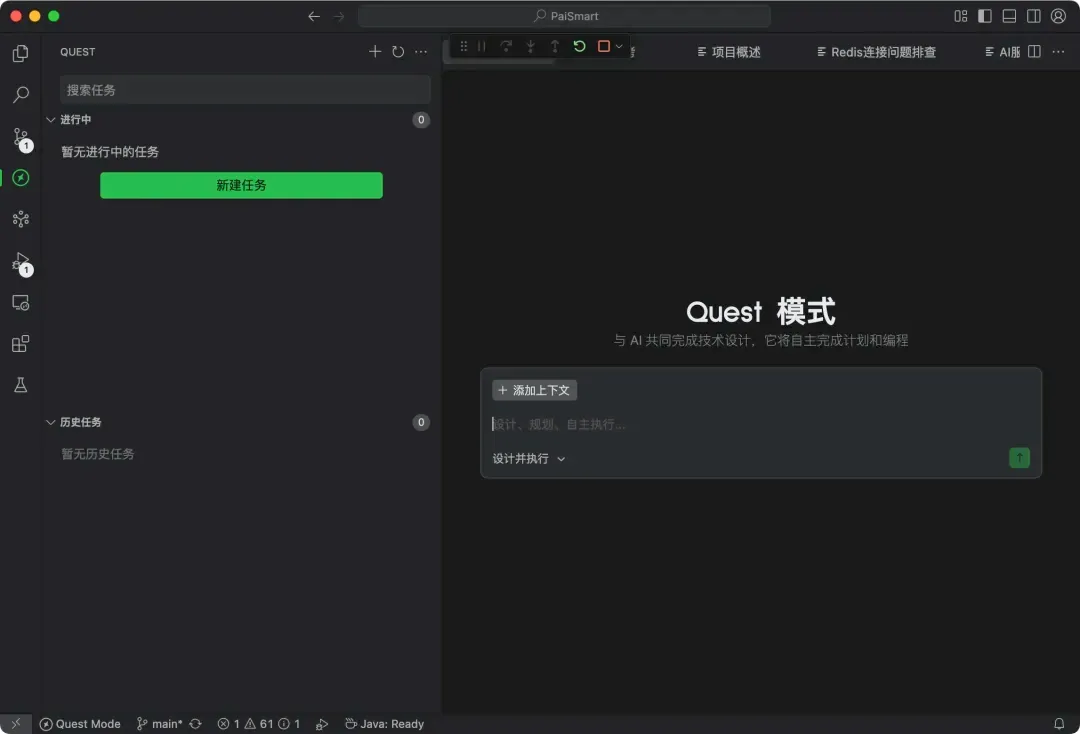1080x734 pixels.
Task: Restart the debug session green icon
Action: pyautogui.click(x=579, y=46)
